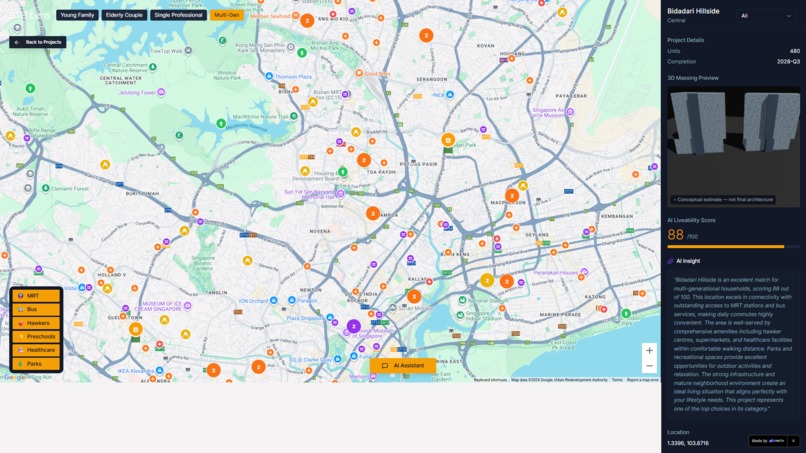Select the Multi-Gen persona tab
806x453 pixels.
click(x=227, y=15)
